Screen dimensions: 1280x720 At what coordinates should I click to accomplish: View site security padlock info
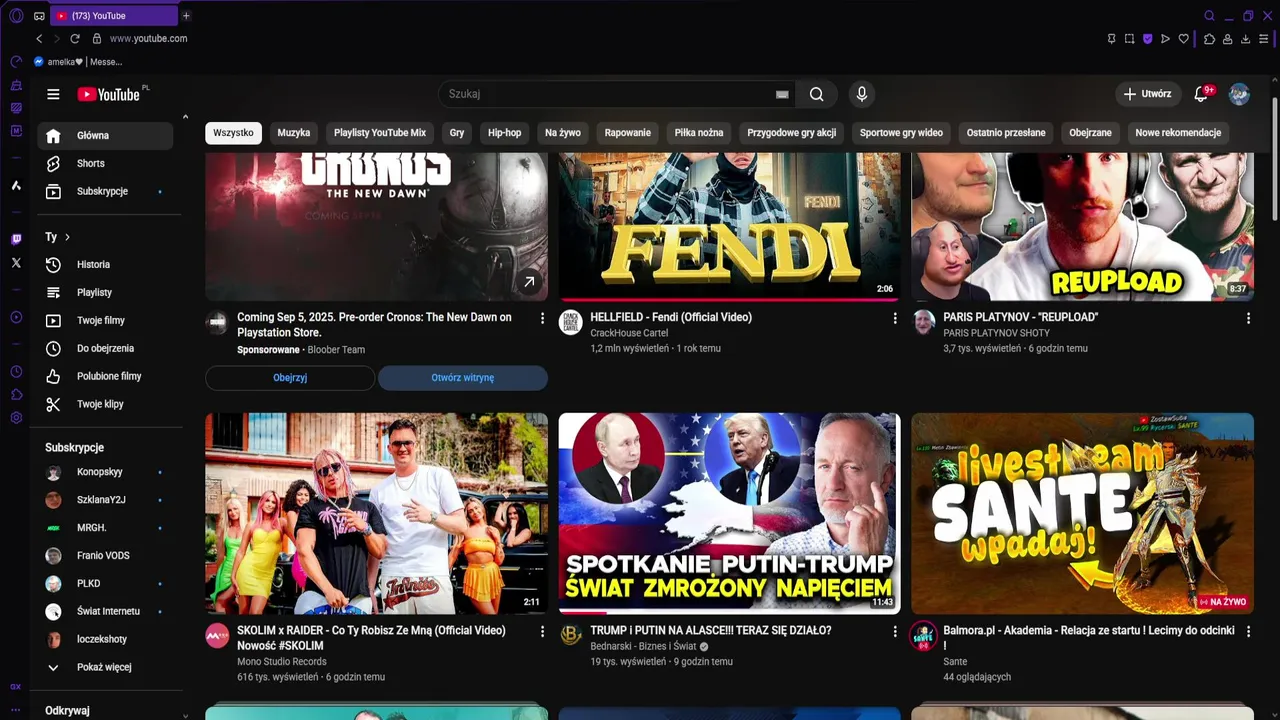pyautogui.click(x=97, y=38)
